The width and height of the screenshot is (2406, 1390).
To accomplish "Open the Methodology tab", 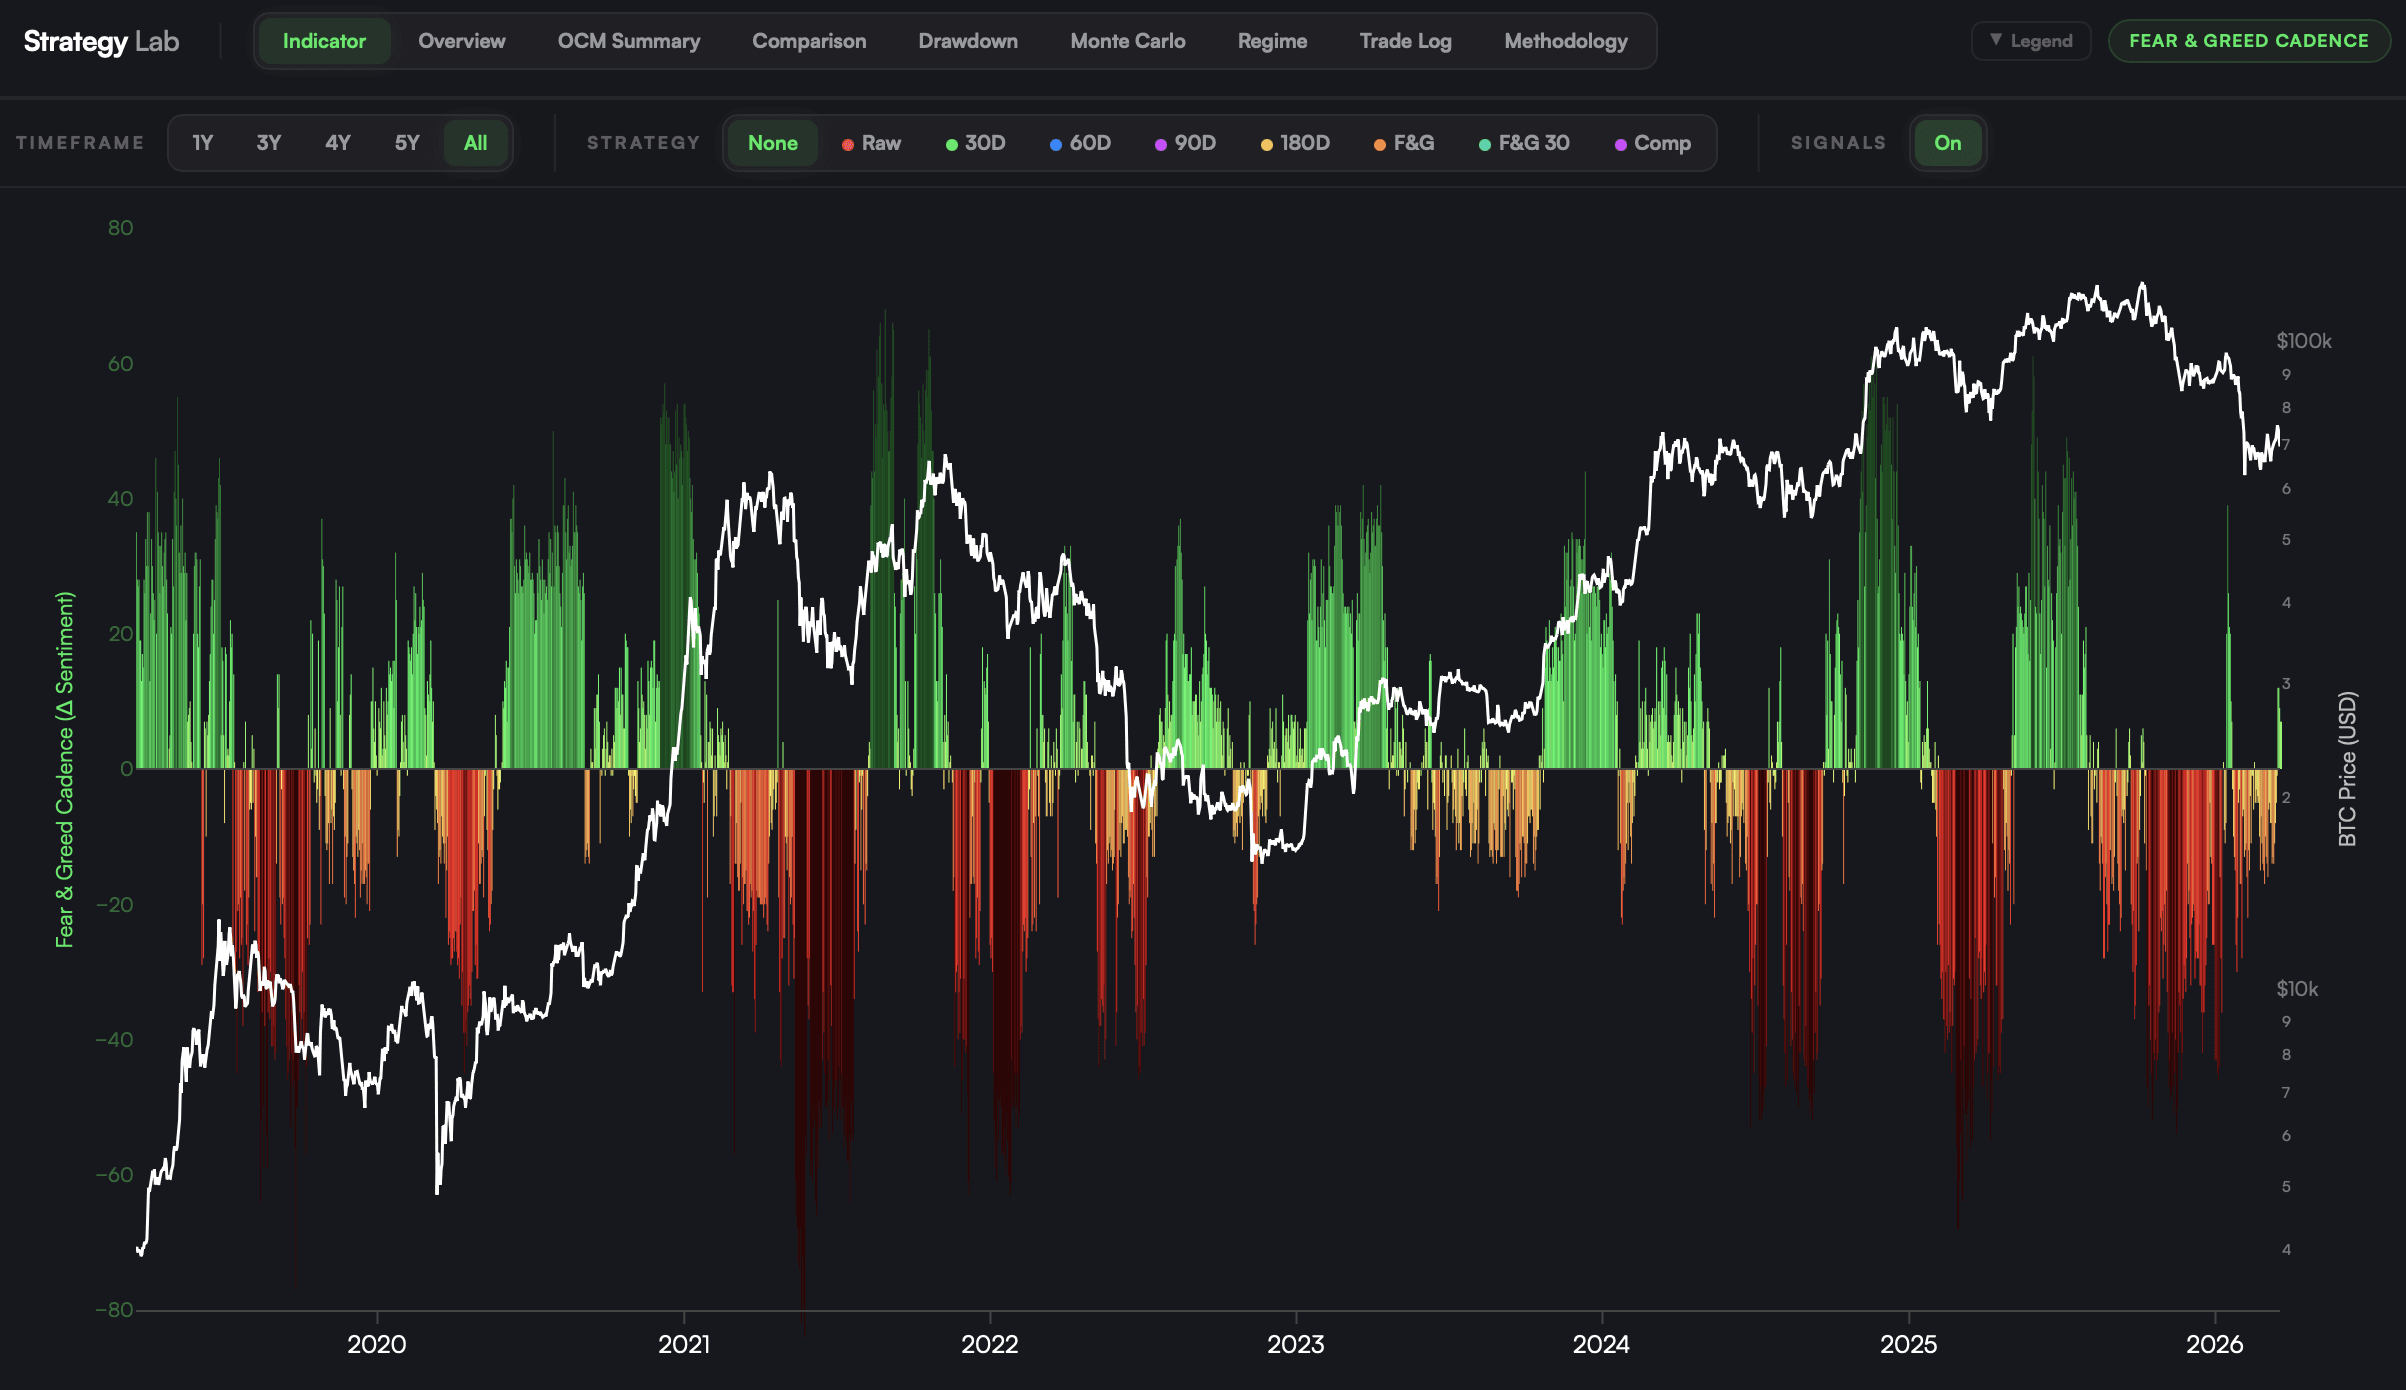I will click(x=1566, y=41).
